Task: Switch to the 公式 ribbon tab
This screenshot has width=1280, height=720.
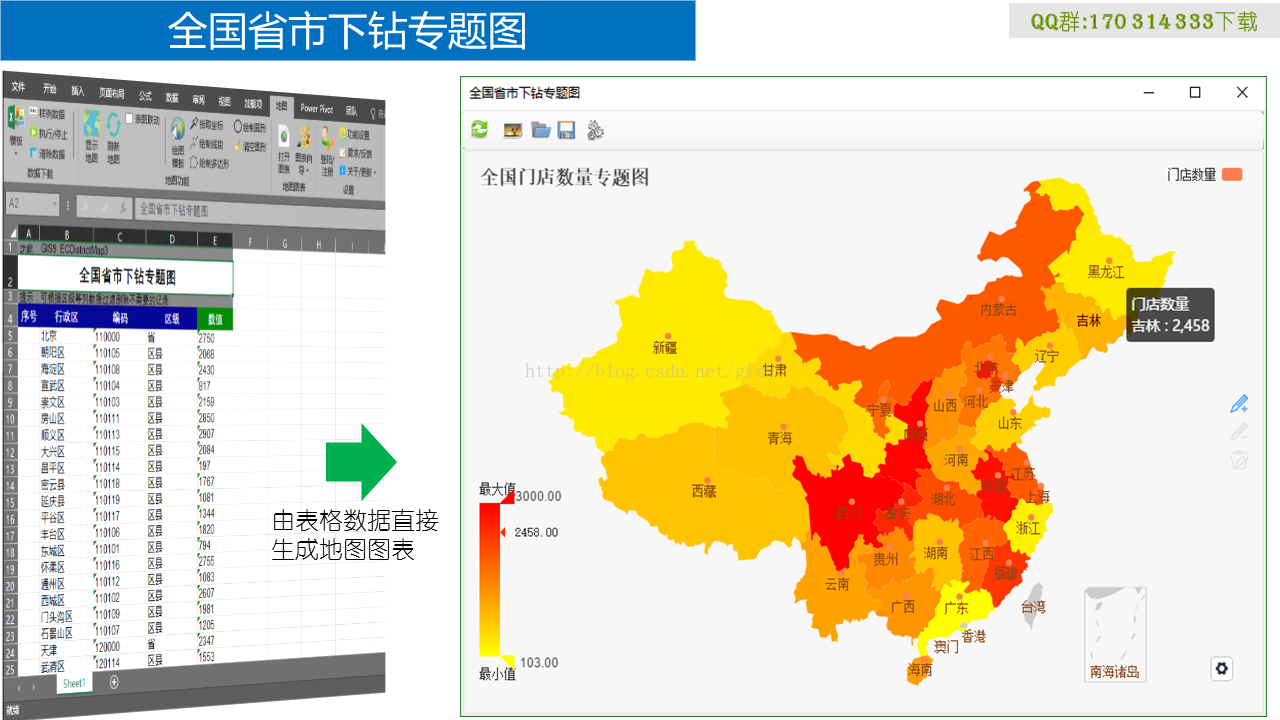Action: pos(145,96)
